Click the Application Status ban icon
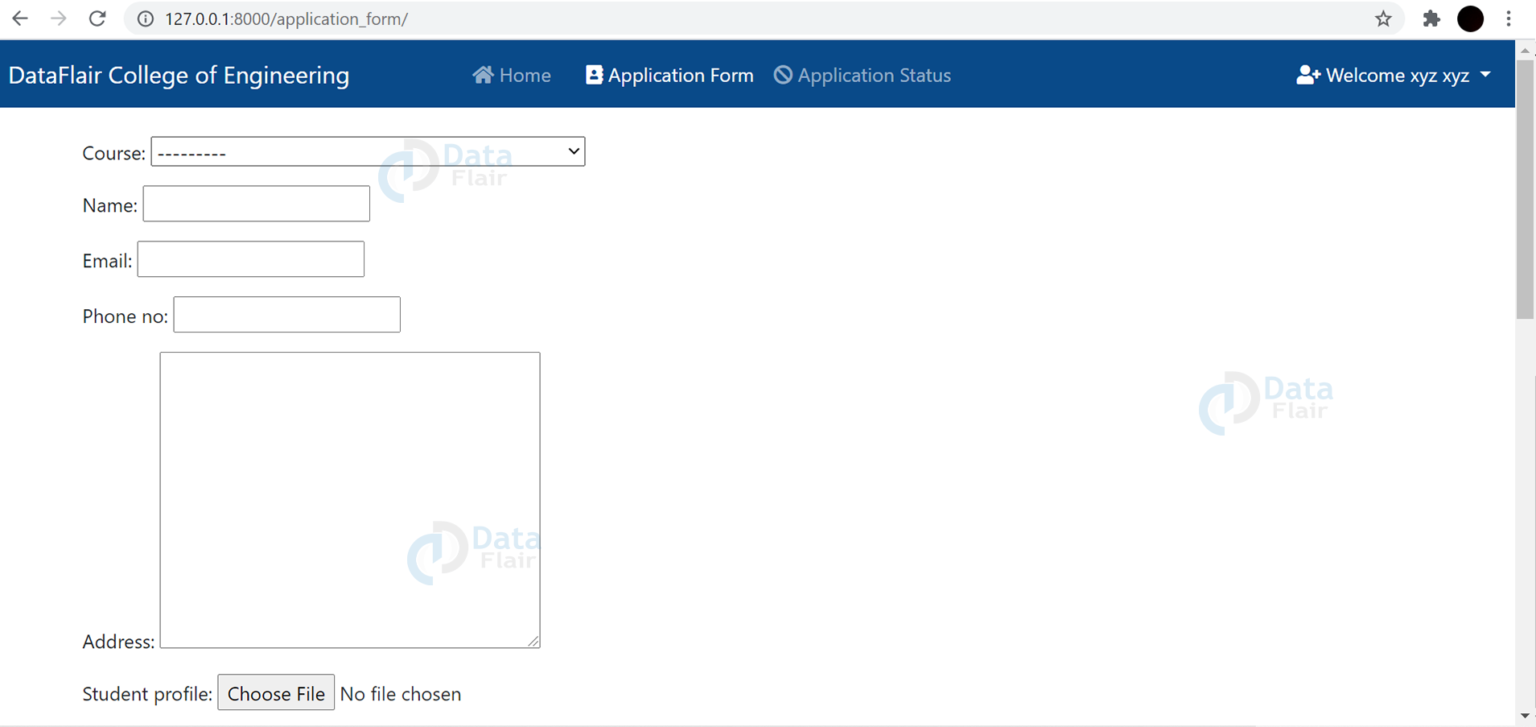This screenshot has width=1536, height=727. pyautogui.click(x=783, y=75)
